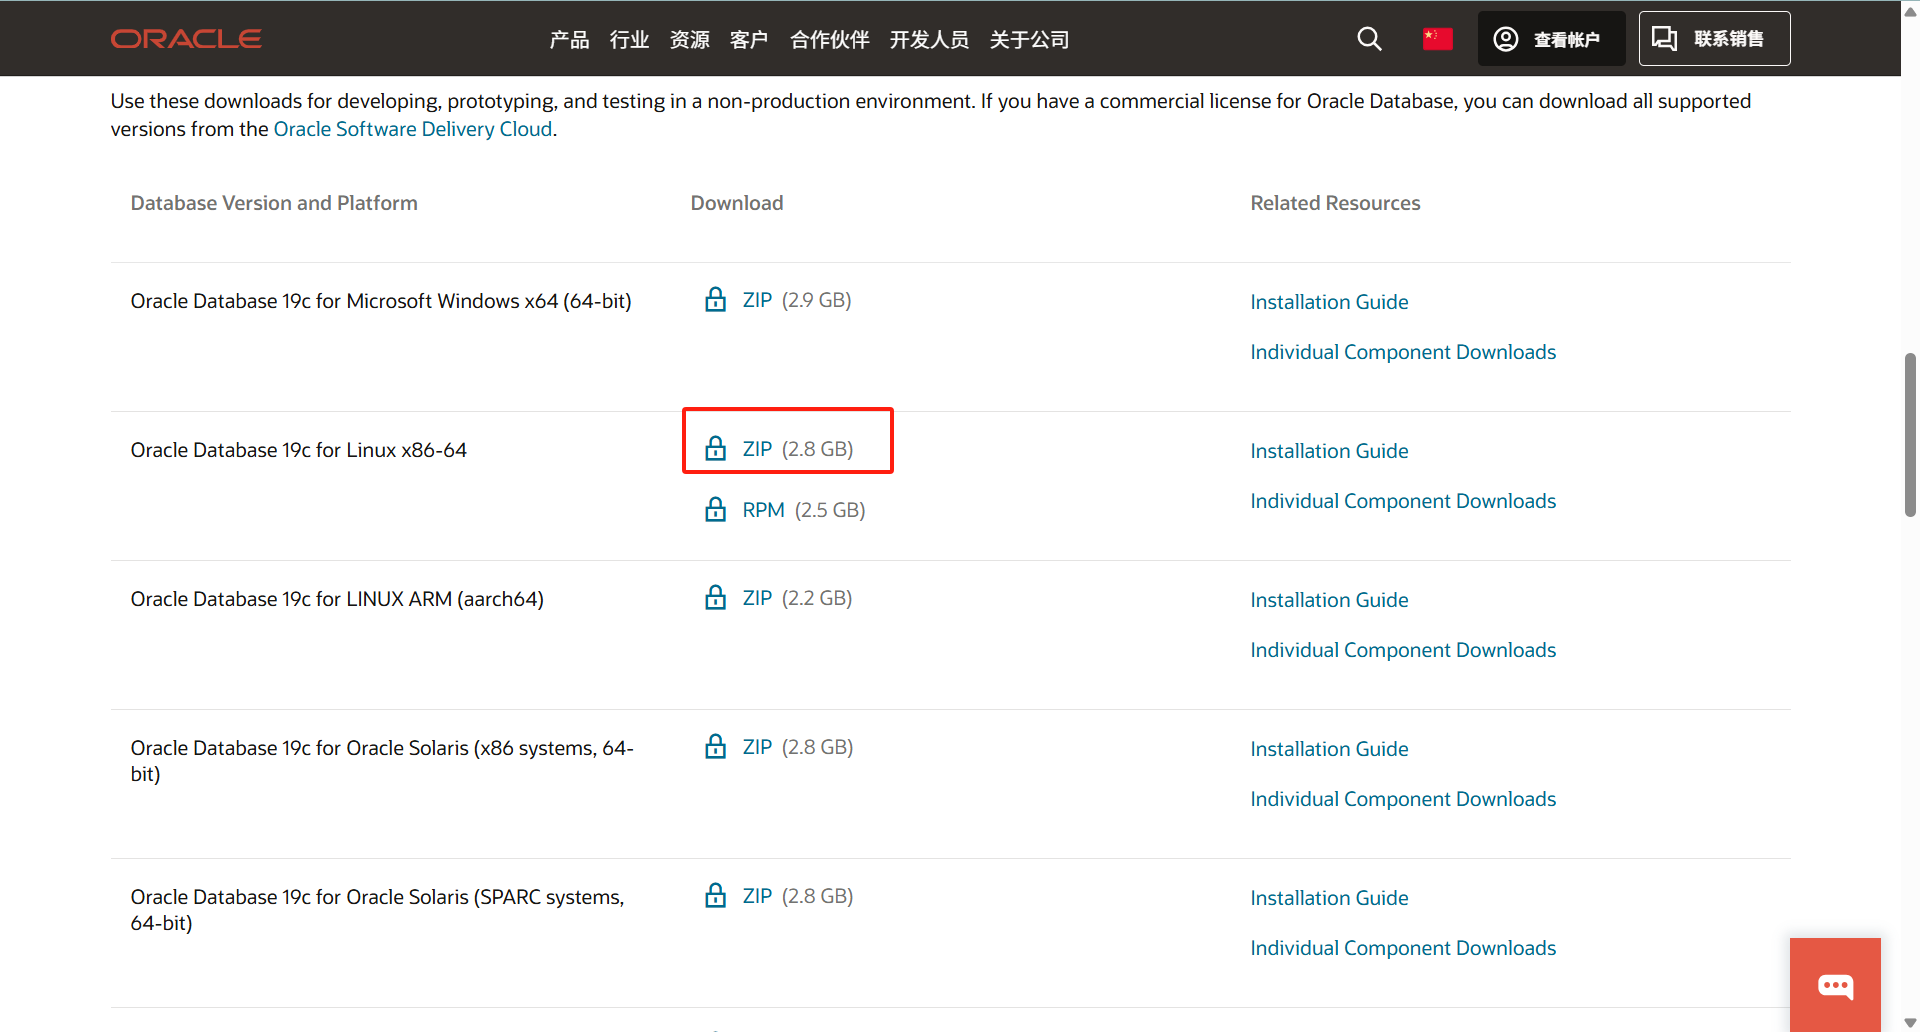Open Installation Guide for Windows x64
This screenshot has width=1920, height=1032.
(1329, 302)
